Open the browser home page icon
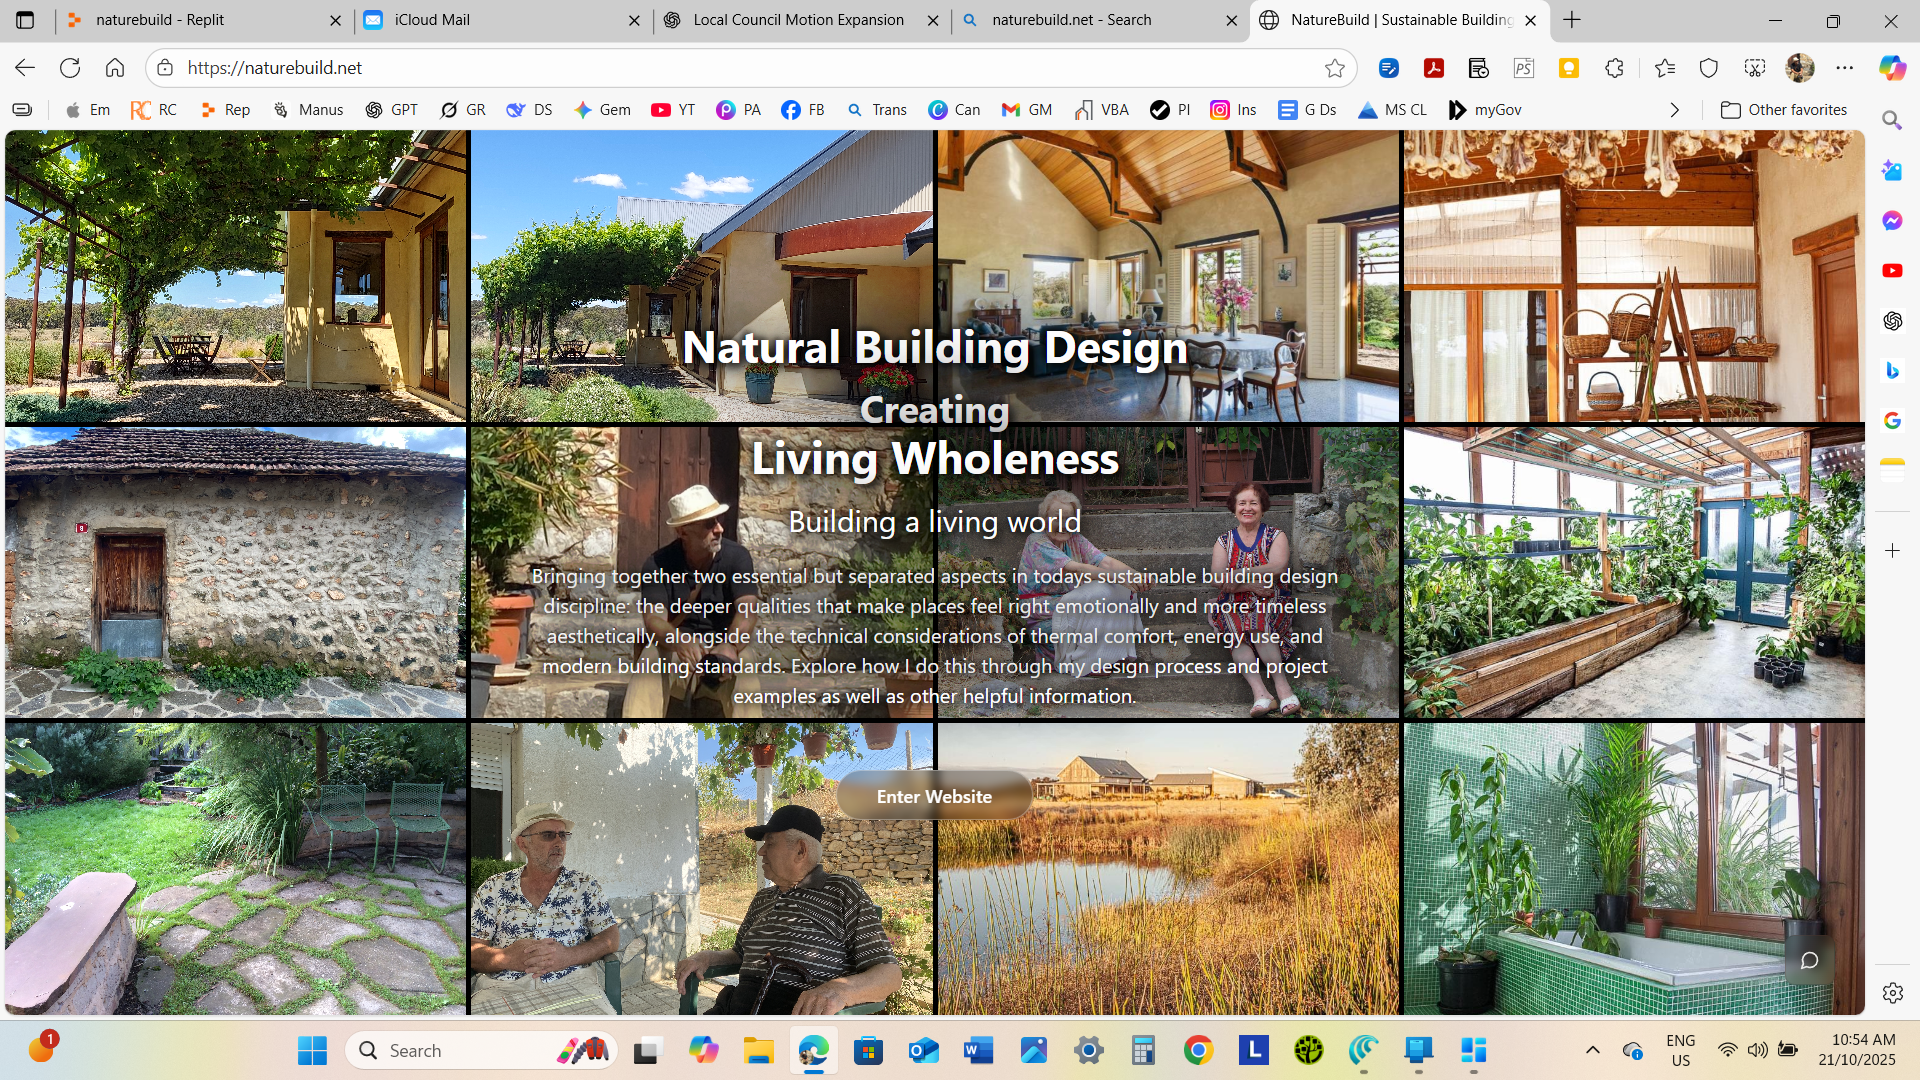The image size is (1920, 1080). tap(115, 68)
